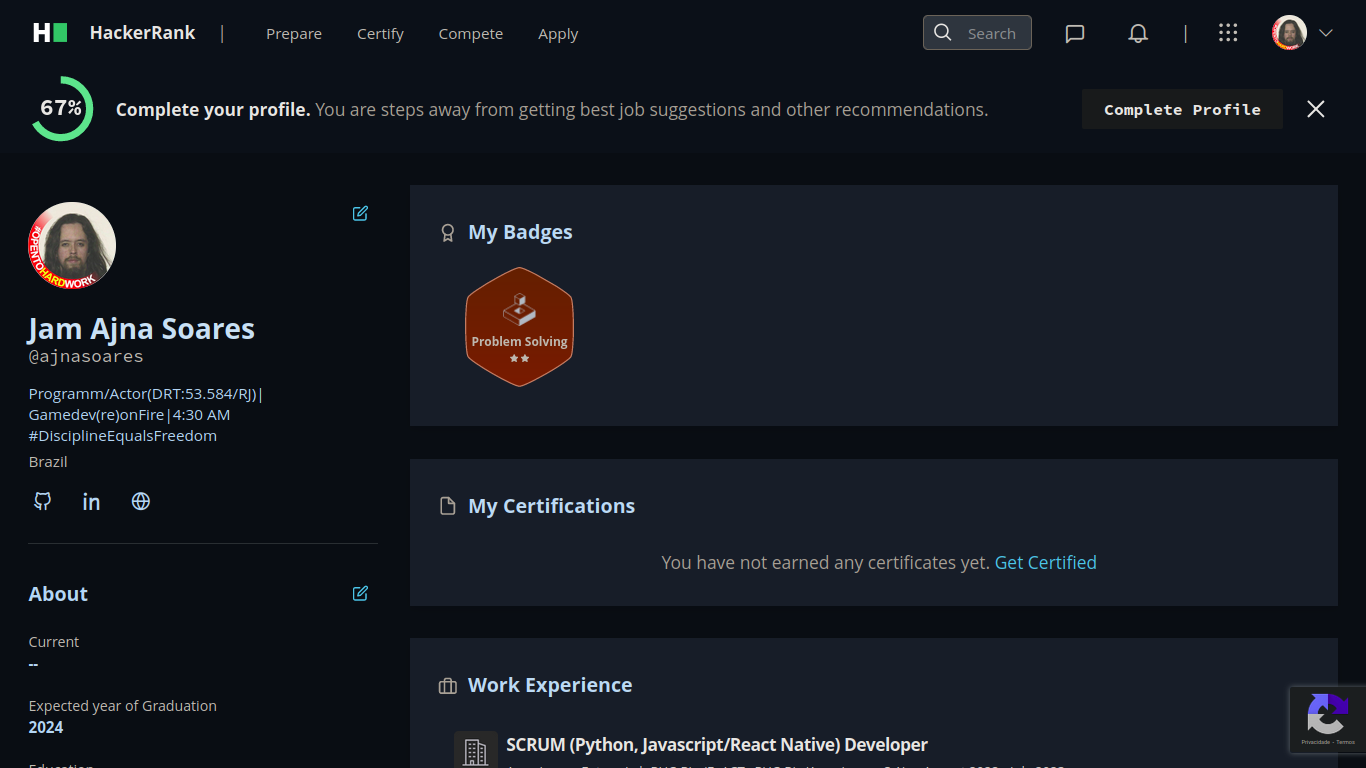Follow the Get Certified link
The width and height of the screenshot is (1366, 768).
pos(1045,562)
